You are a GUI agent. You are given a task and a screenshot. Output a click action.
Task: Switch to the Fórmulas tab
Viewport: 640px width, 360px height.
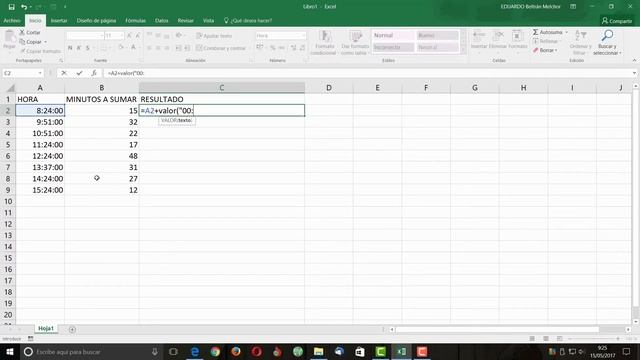(136, 20)
